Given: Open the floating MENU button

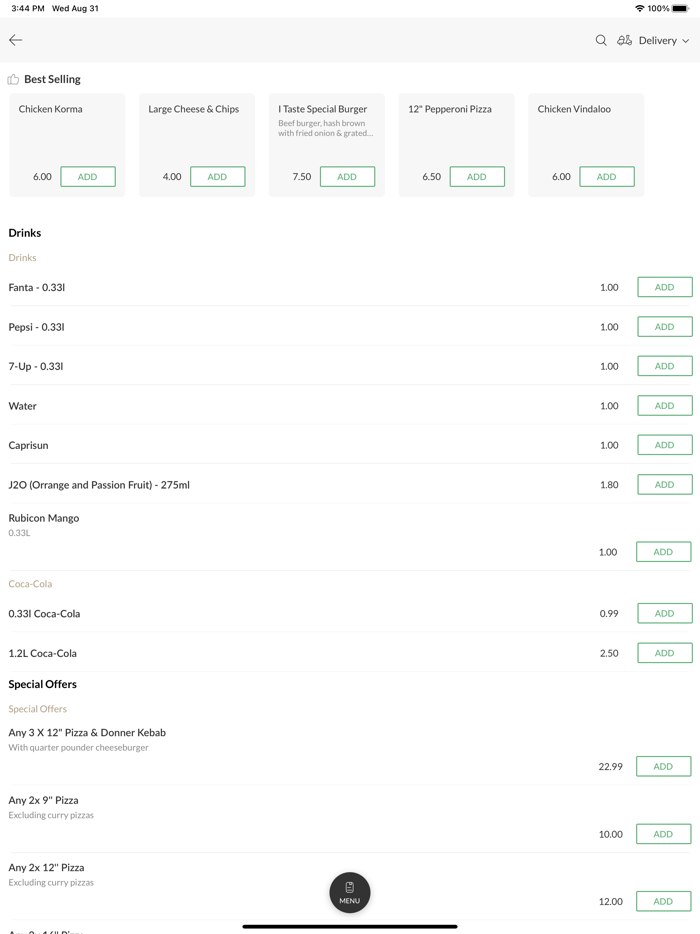Looking at the screenshot, I should click(x=350, y=892).
